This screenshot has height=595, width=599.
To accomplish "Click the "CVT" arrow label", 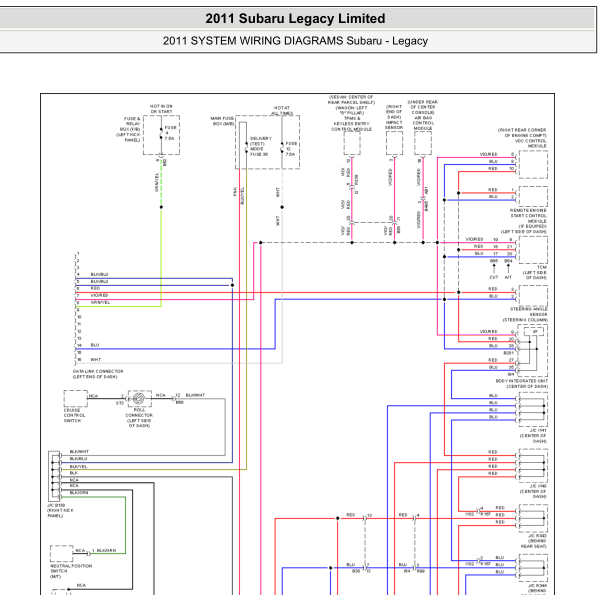I will point(494,277).
